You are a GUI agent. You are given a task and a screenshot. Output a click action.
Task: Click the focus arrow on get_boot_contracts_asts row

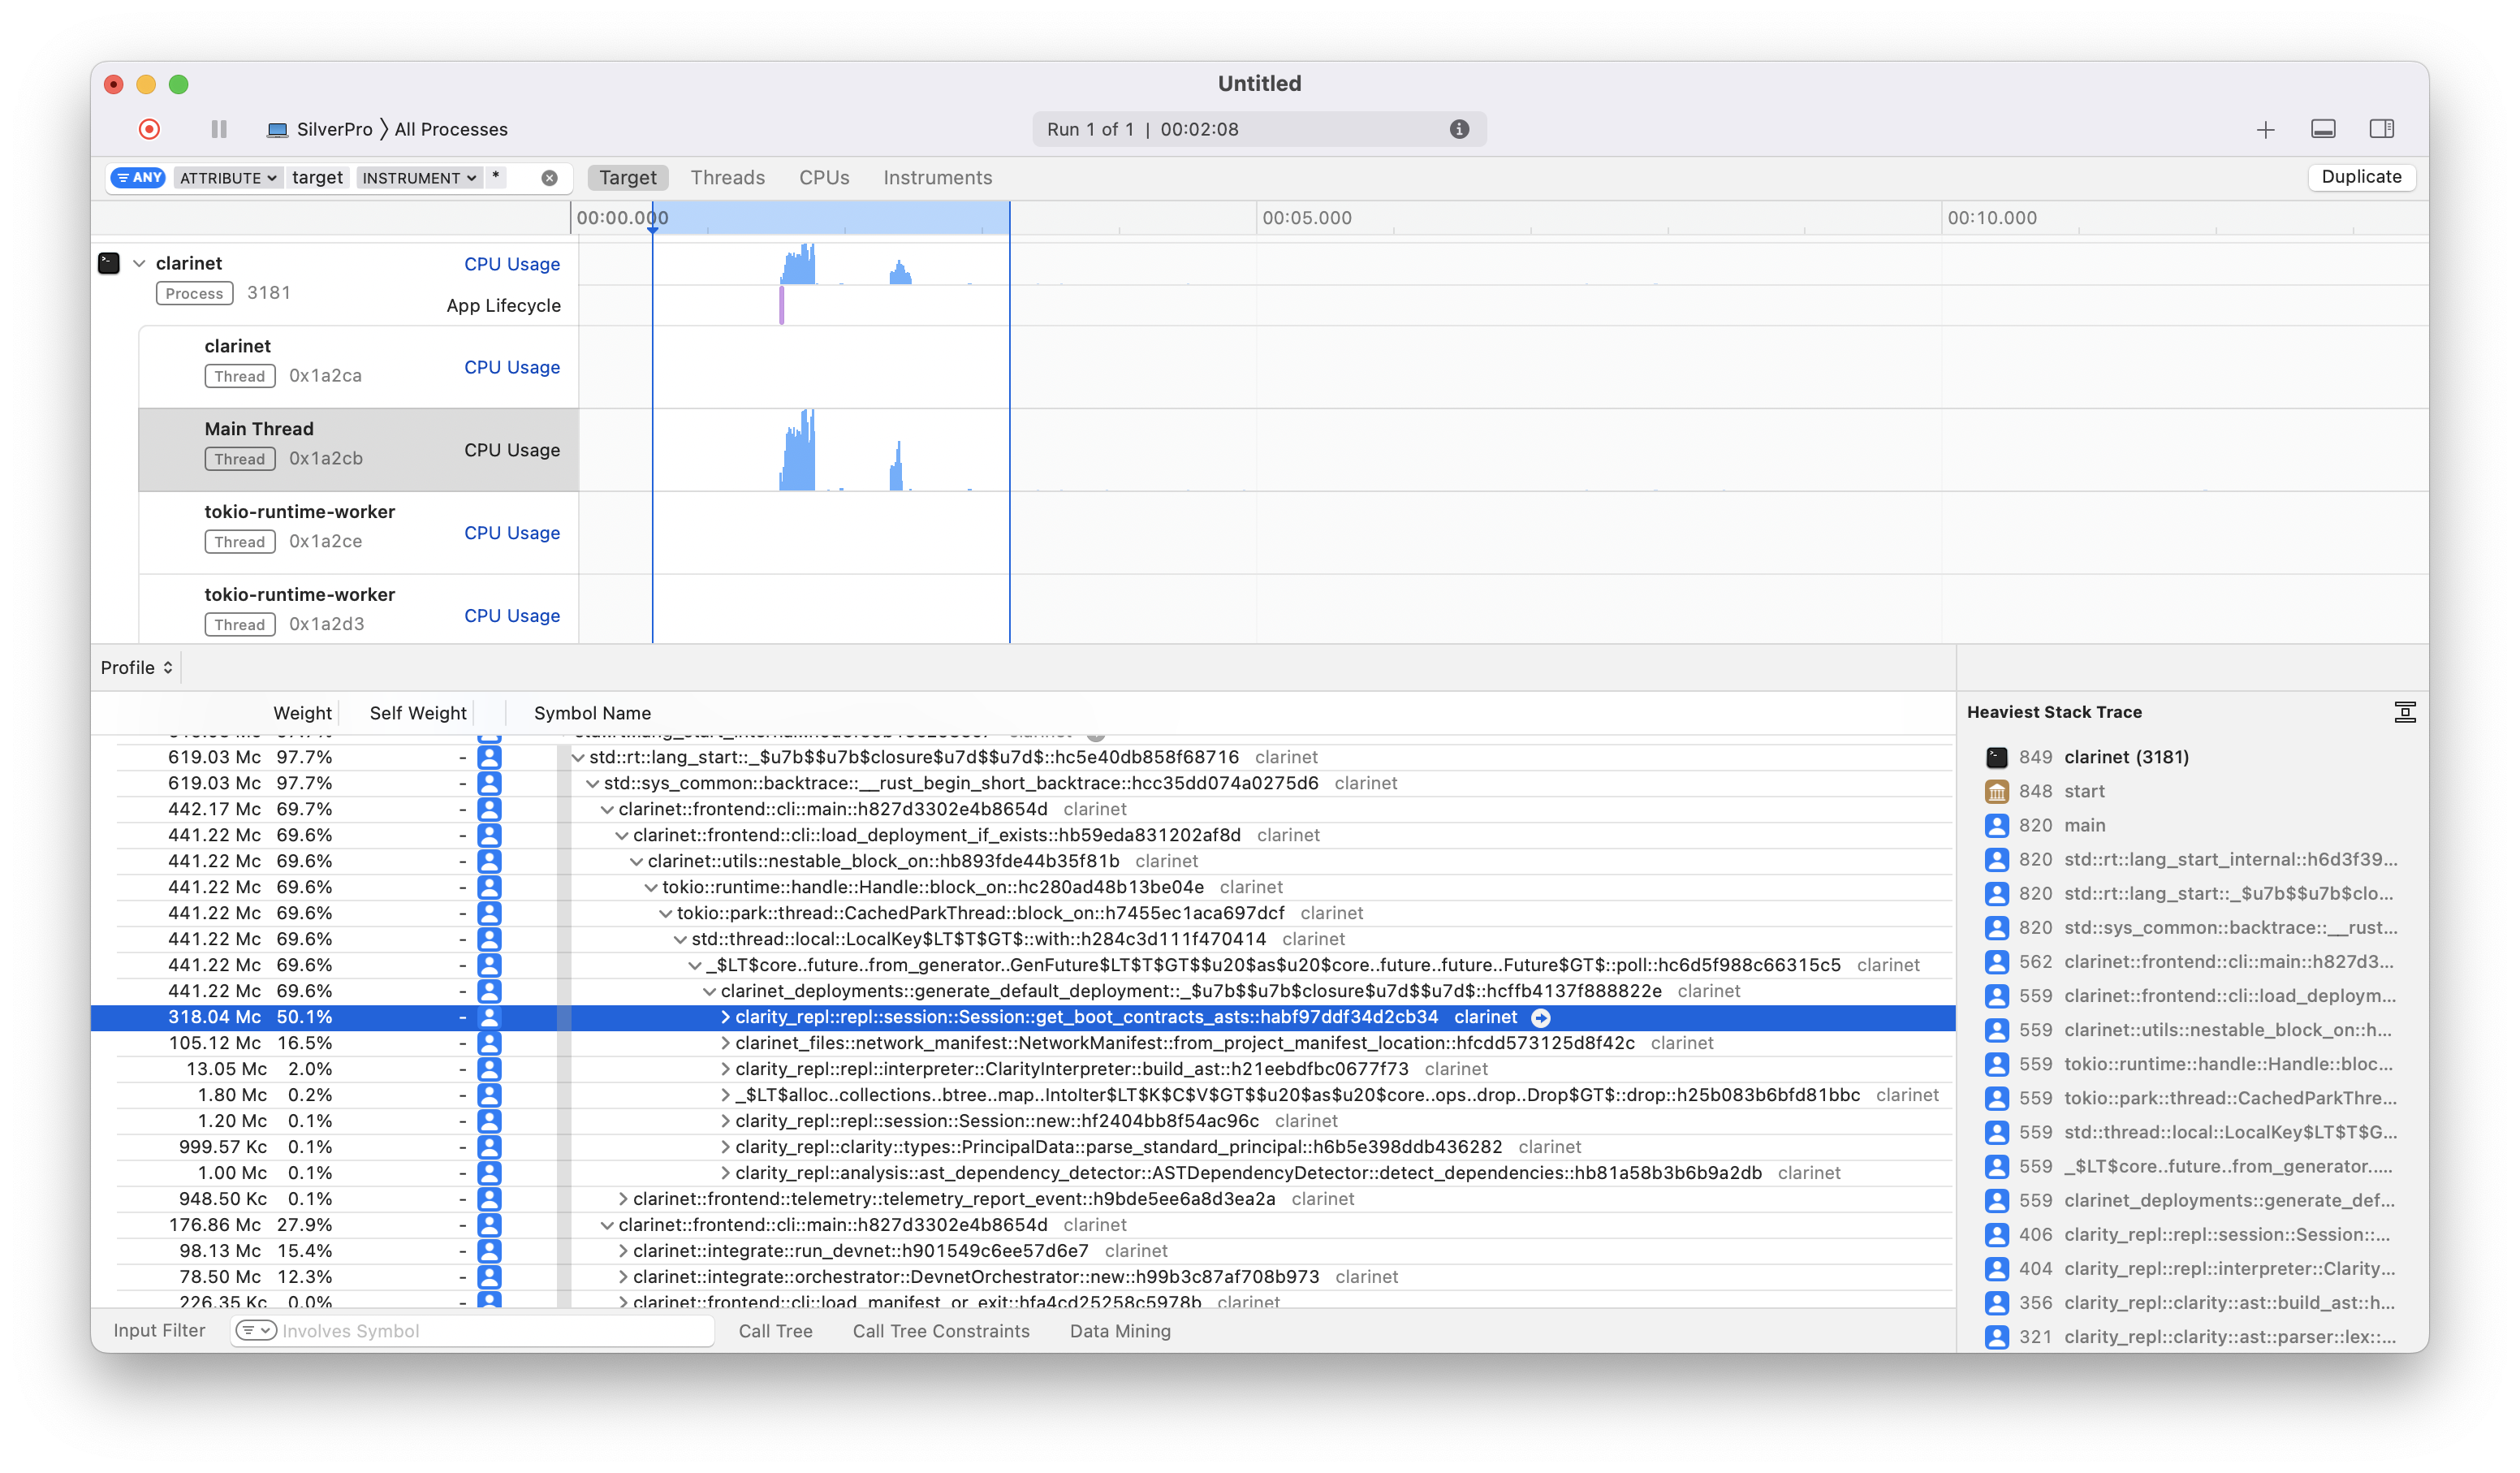click(x=1541, y=1017)
